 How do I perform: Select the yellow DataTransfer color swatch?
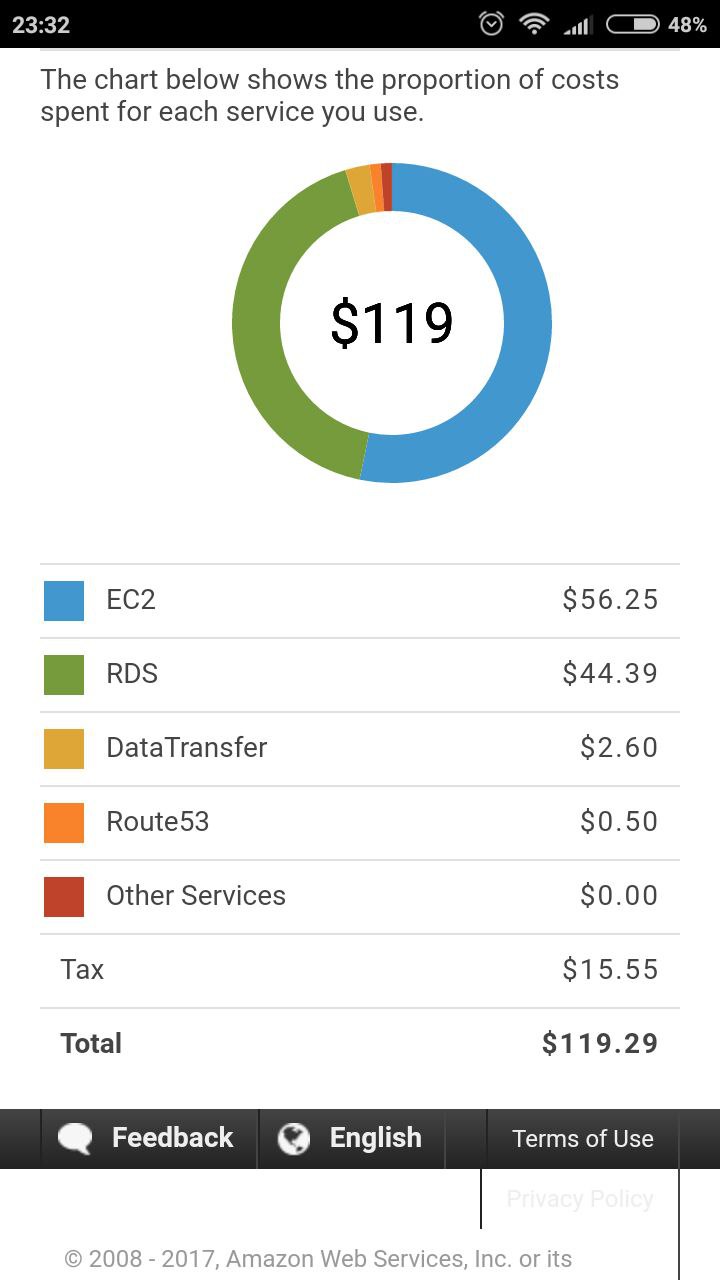(x=64, y=749)
